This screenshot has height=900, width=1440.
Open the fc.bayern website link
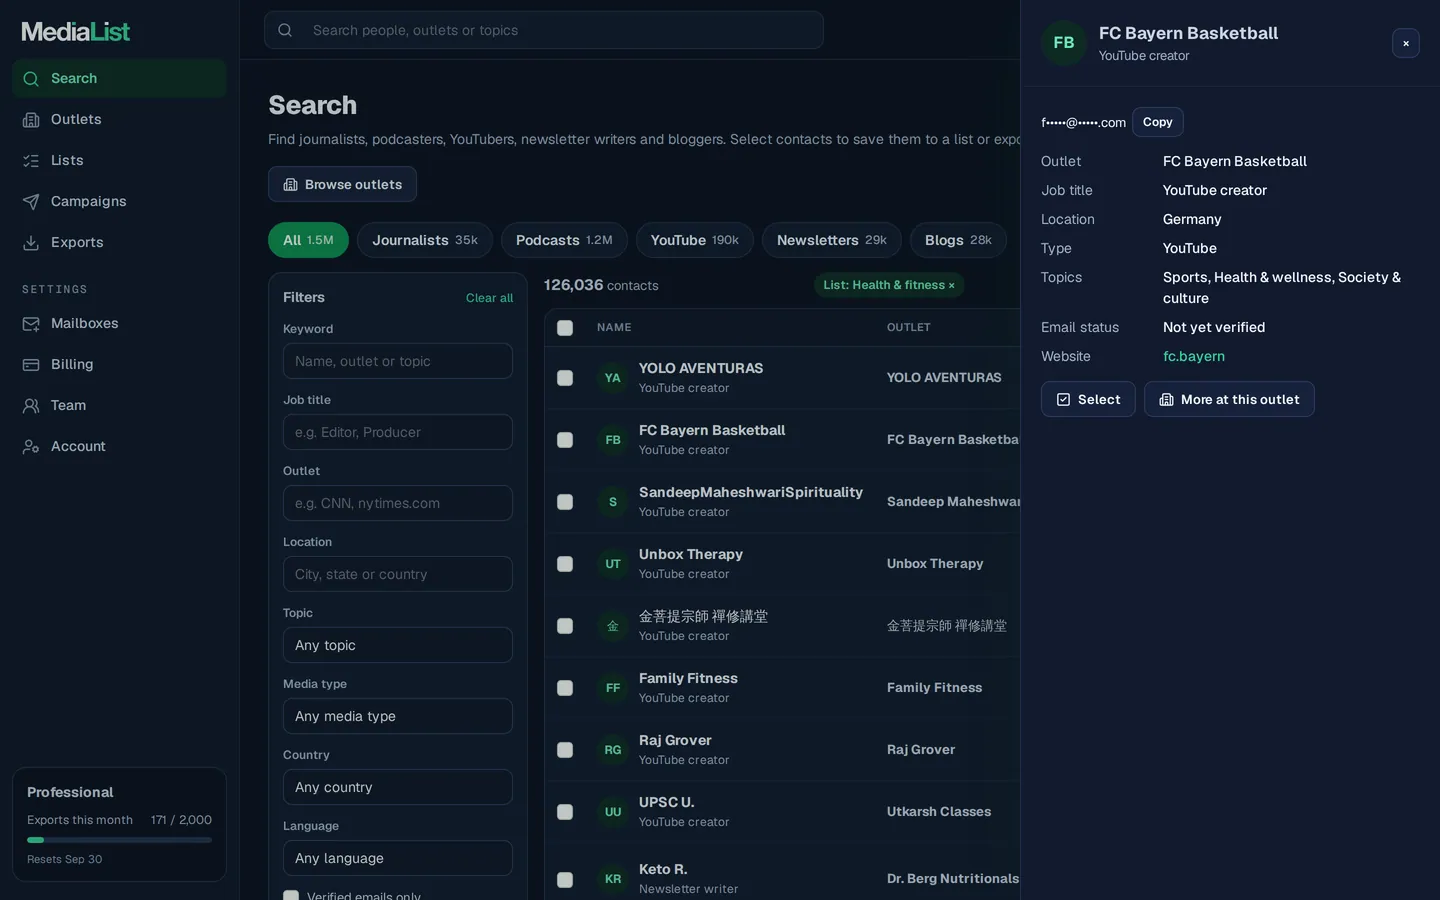click(1194, 356)
